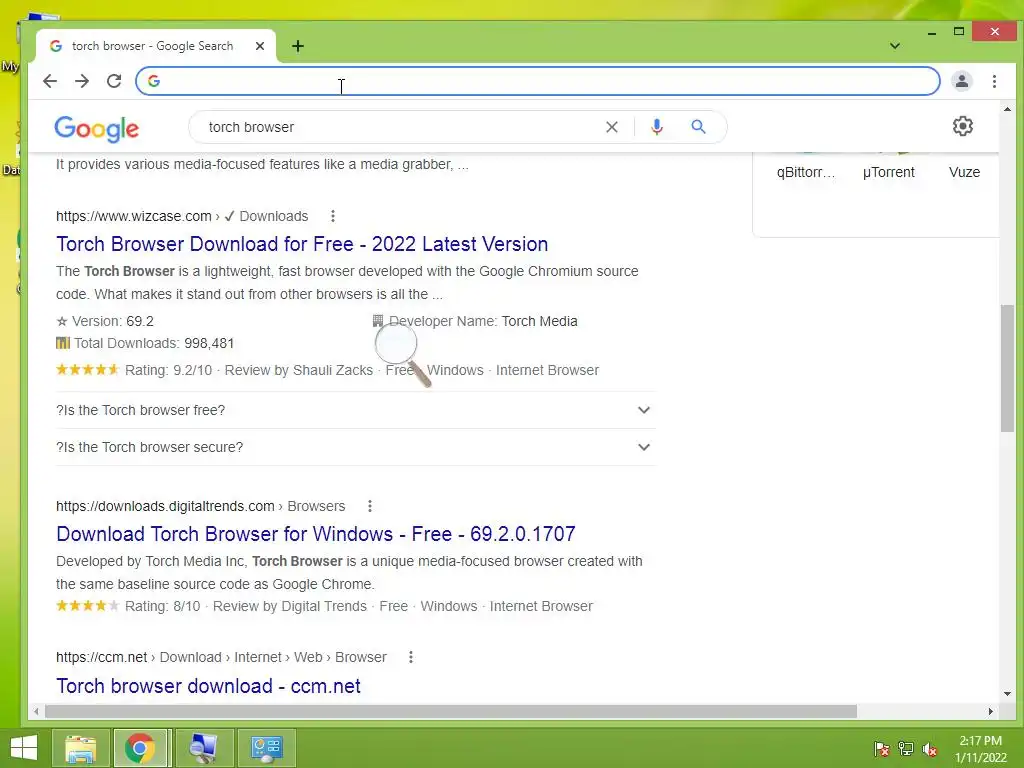Open options menu for digitaltrends.com result
The width and height of the screenshot is (1024, 768).
(x=370, y=506)
